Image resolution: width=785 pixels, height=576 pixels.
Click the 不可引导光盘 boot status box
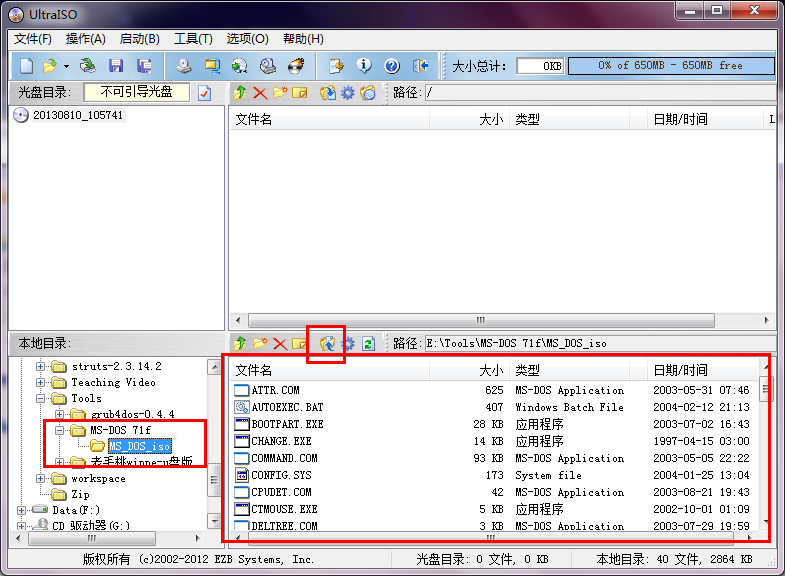click(x=137, y=92)
